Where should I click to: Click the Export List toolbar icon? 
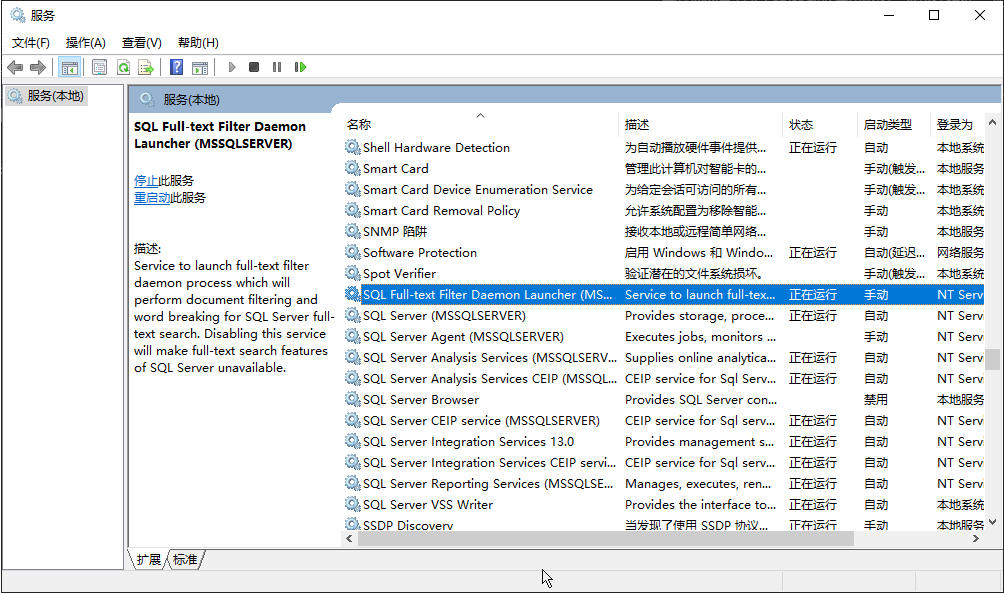[x=146, y=67]
